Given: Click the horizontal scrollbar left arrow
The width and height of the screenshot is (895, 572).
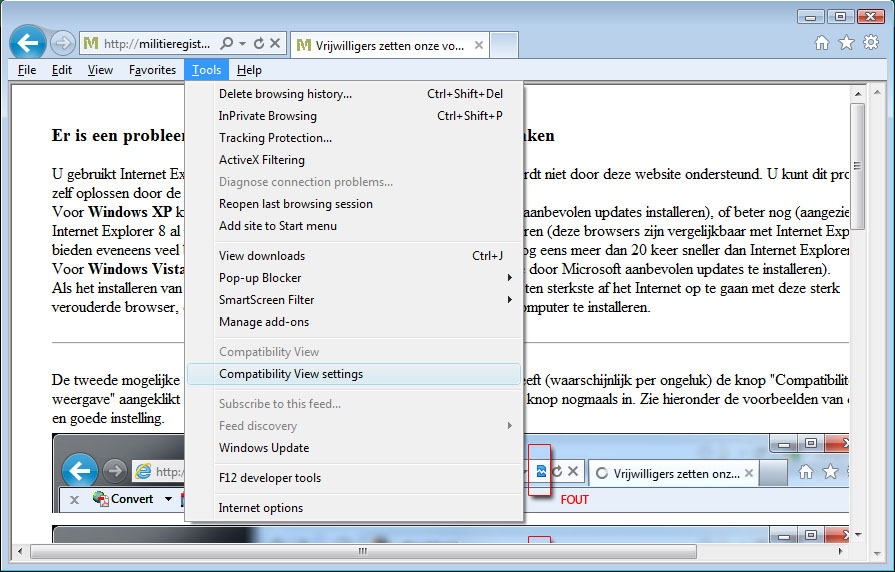Looking at the screenshot, I should (21, 551).
